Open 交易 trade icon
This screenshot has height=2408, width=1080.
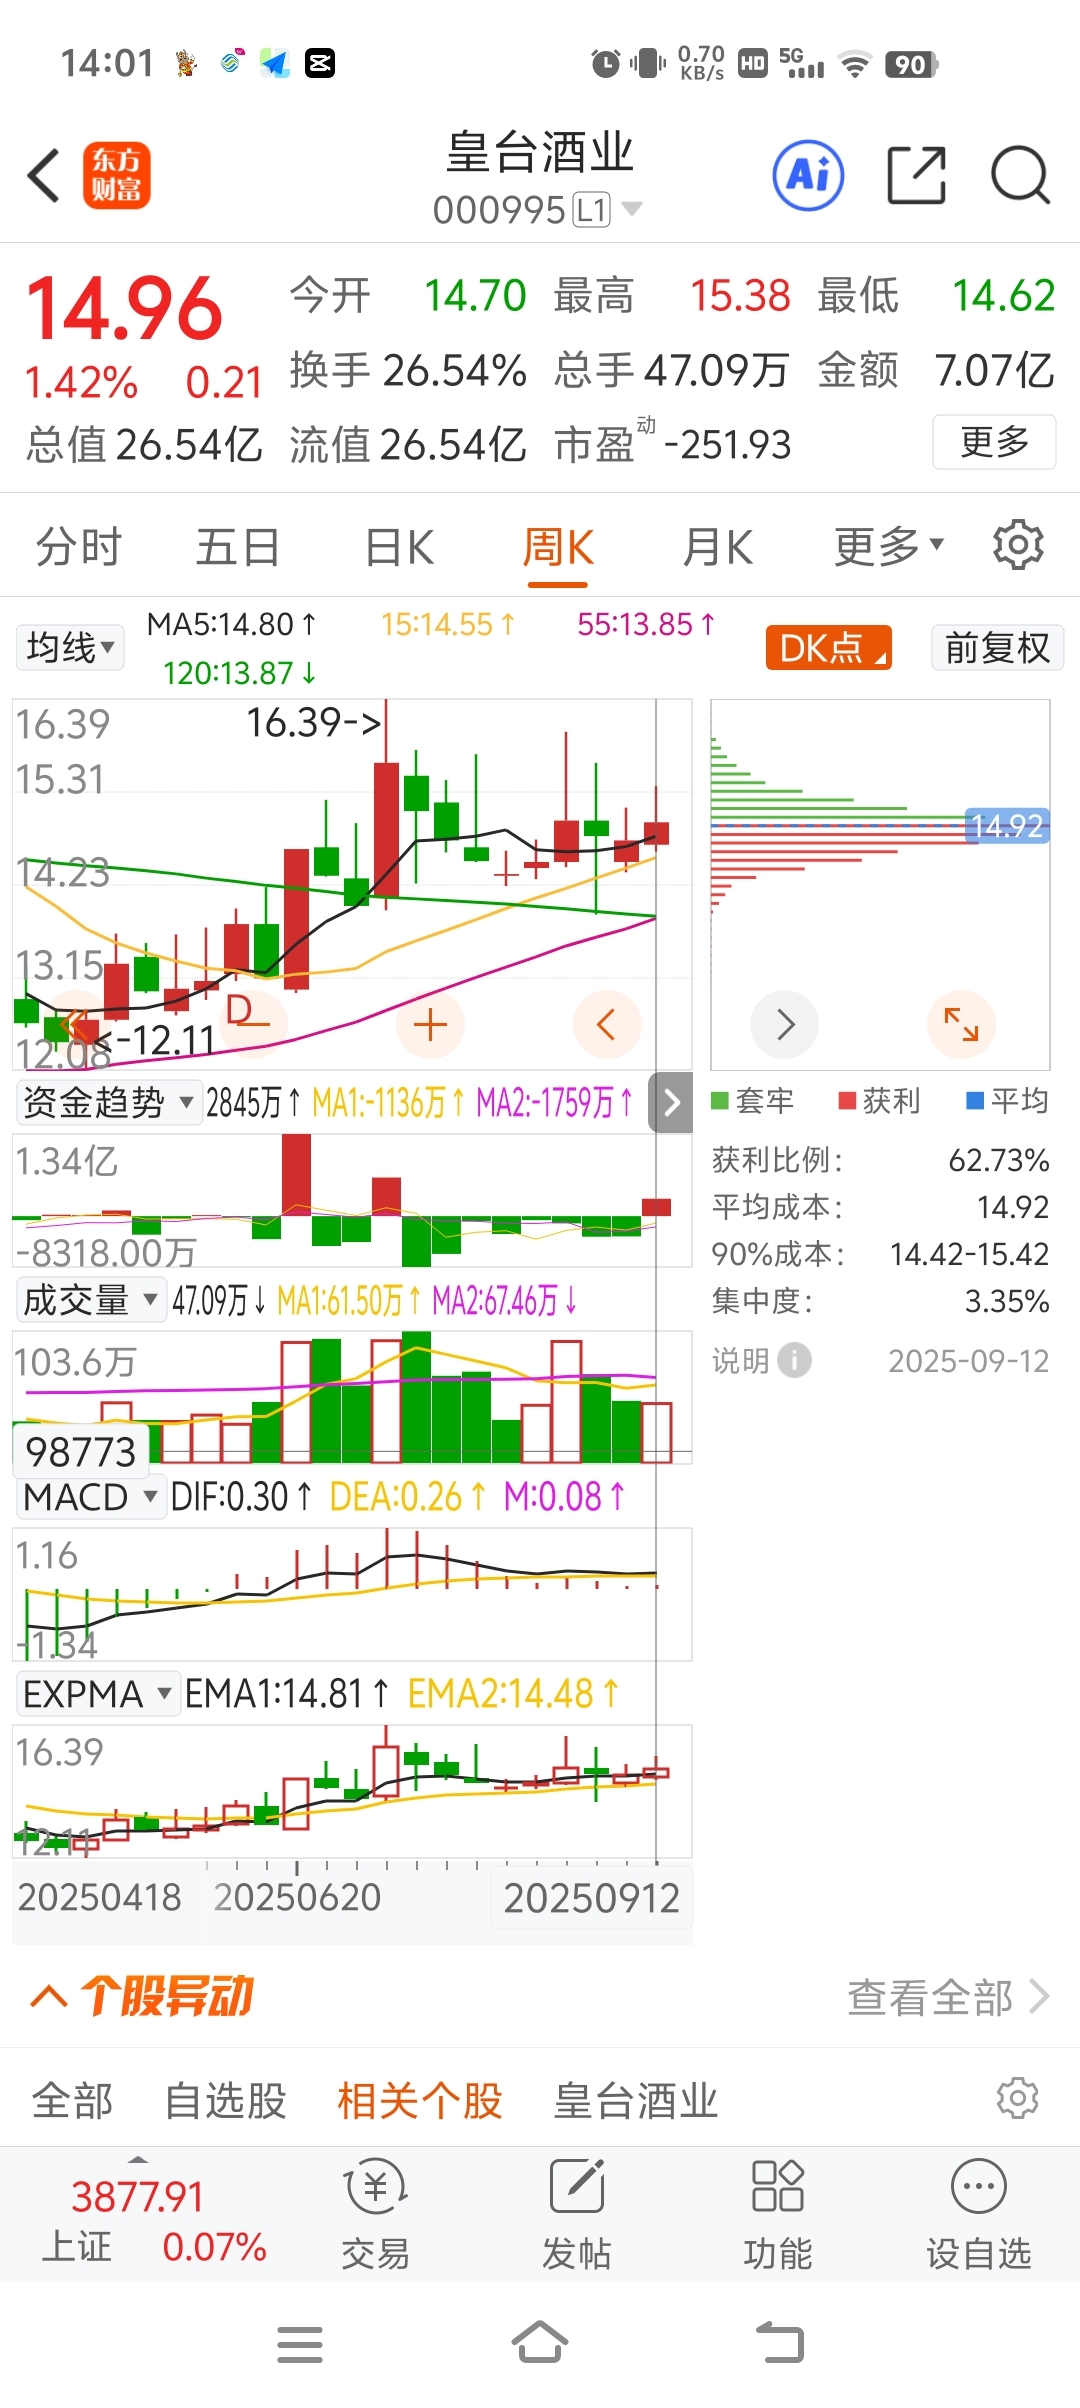point(375,2214)
